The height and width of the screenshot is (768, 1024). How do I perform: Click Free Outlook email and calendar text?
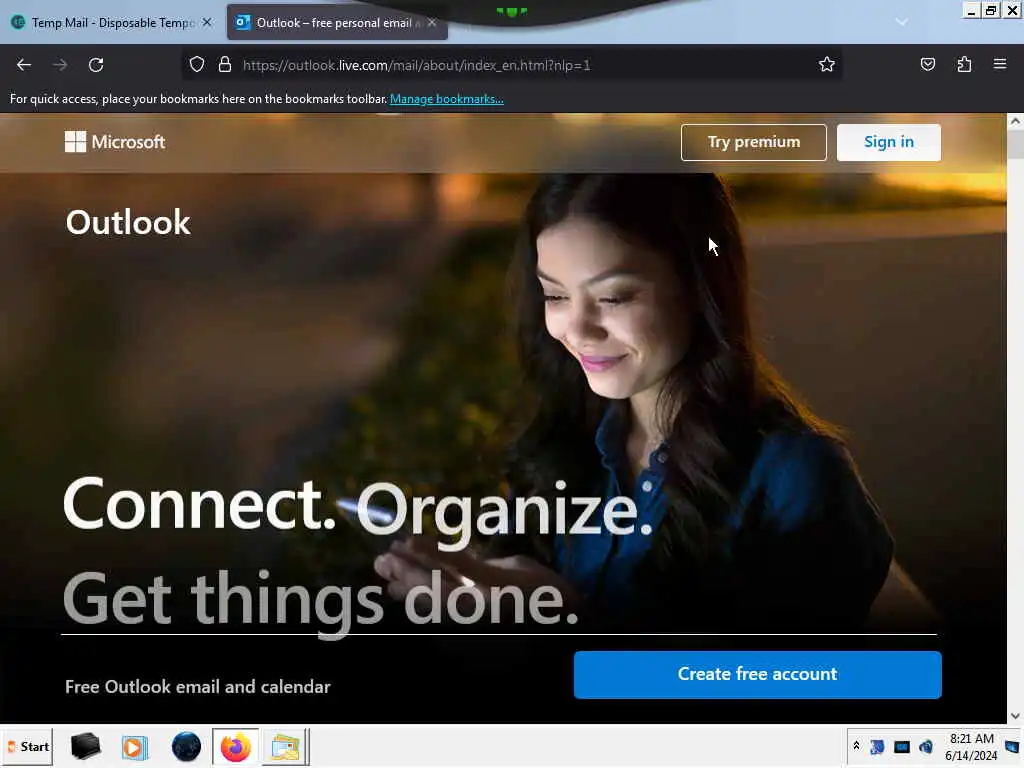tap(198, 687)
